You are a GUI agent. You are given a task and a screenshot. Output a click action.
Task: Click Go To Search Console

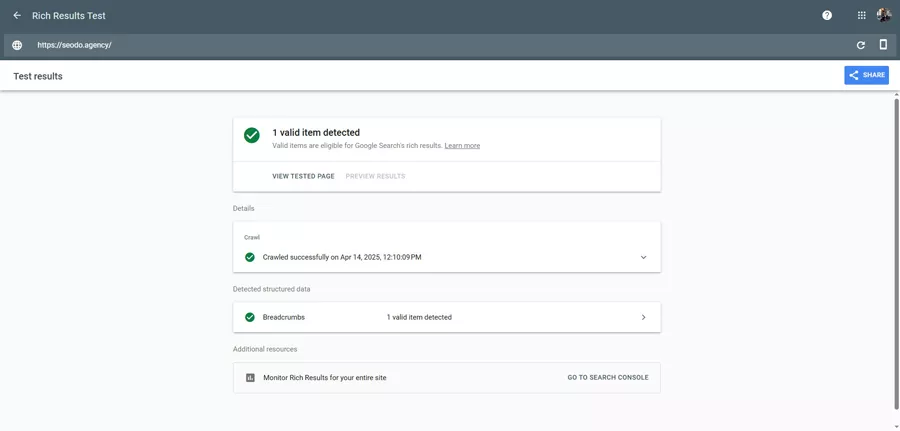point(607,378)
